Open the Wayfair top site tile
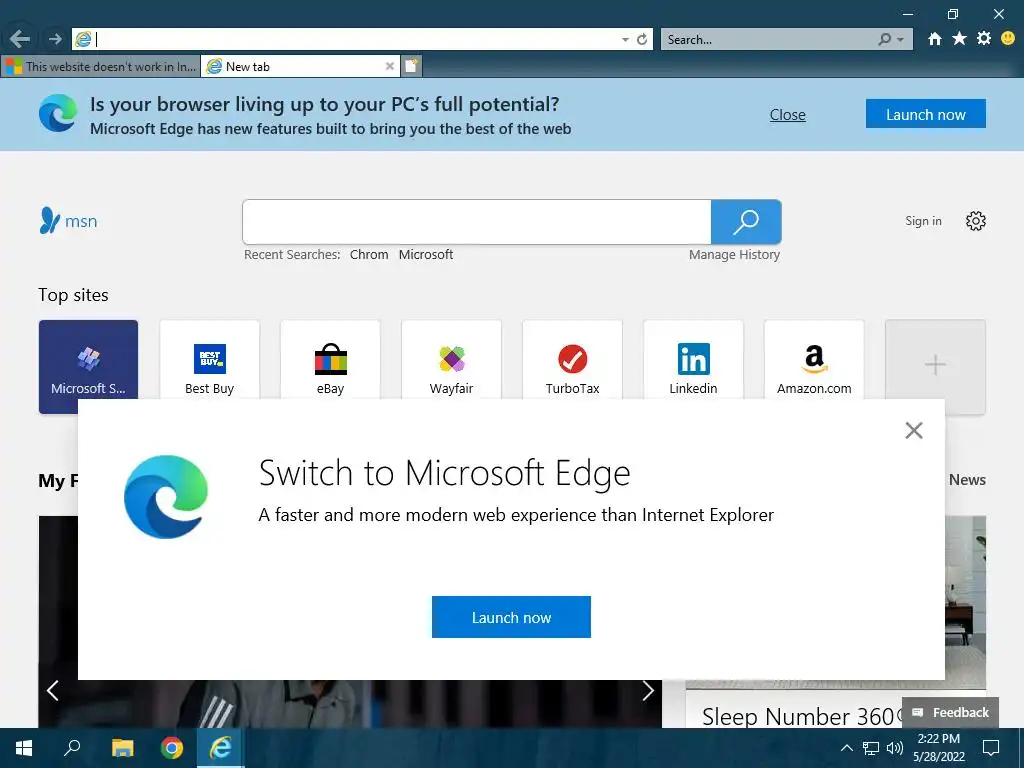 click(x=451, y=360)
